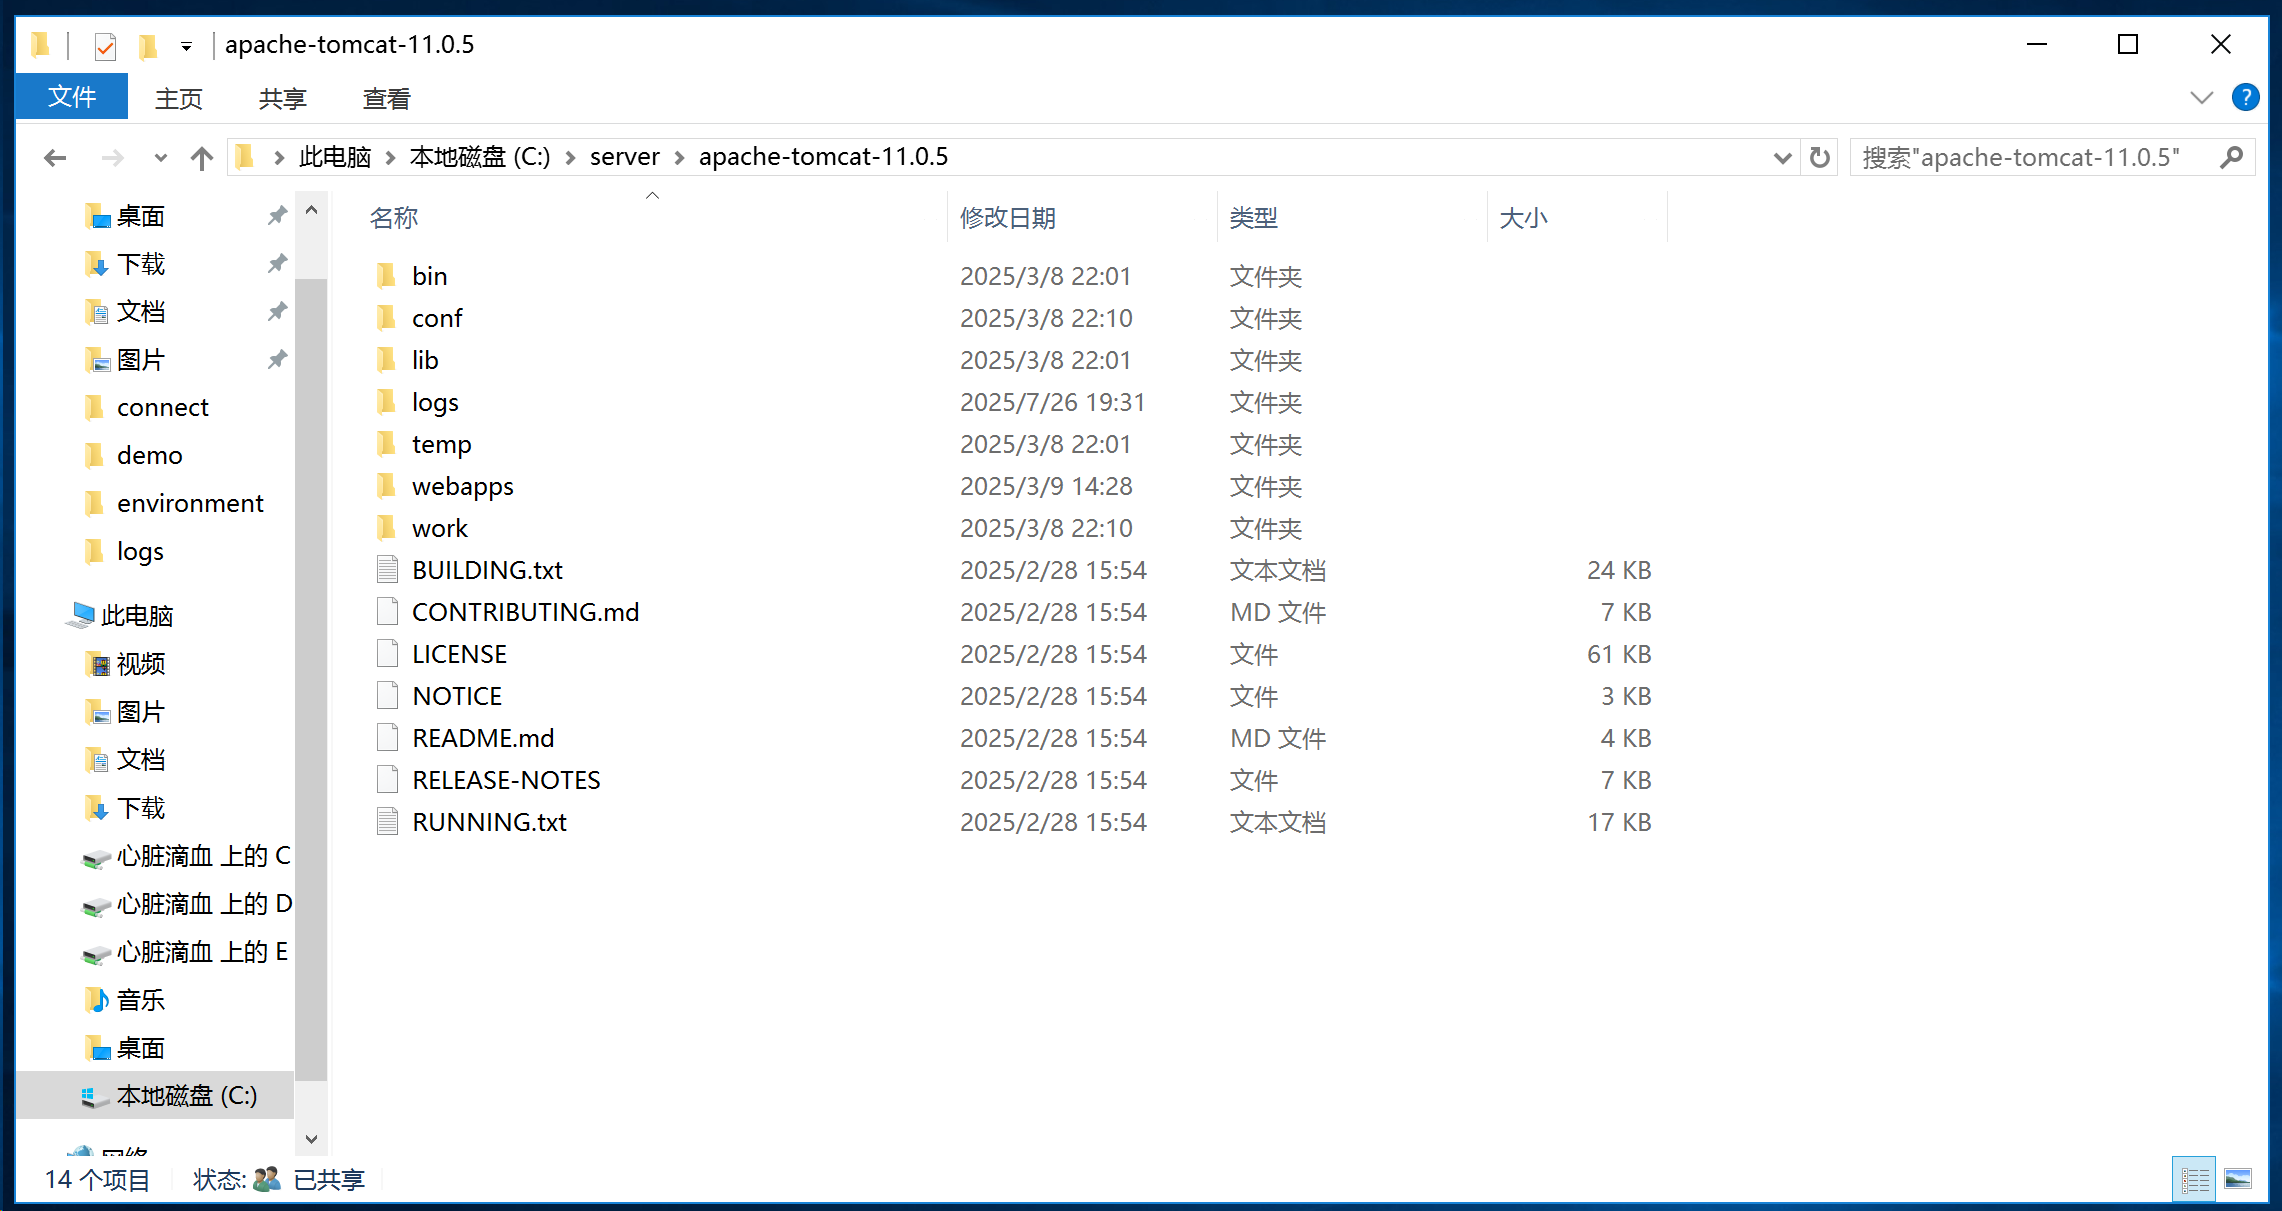Click the search apache-tomcat-11.0.5 input box
The image size is (2282, 1211).
[2030, 158]
